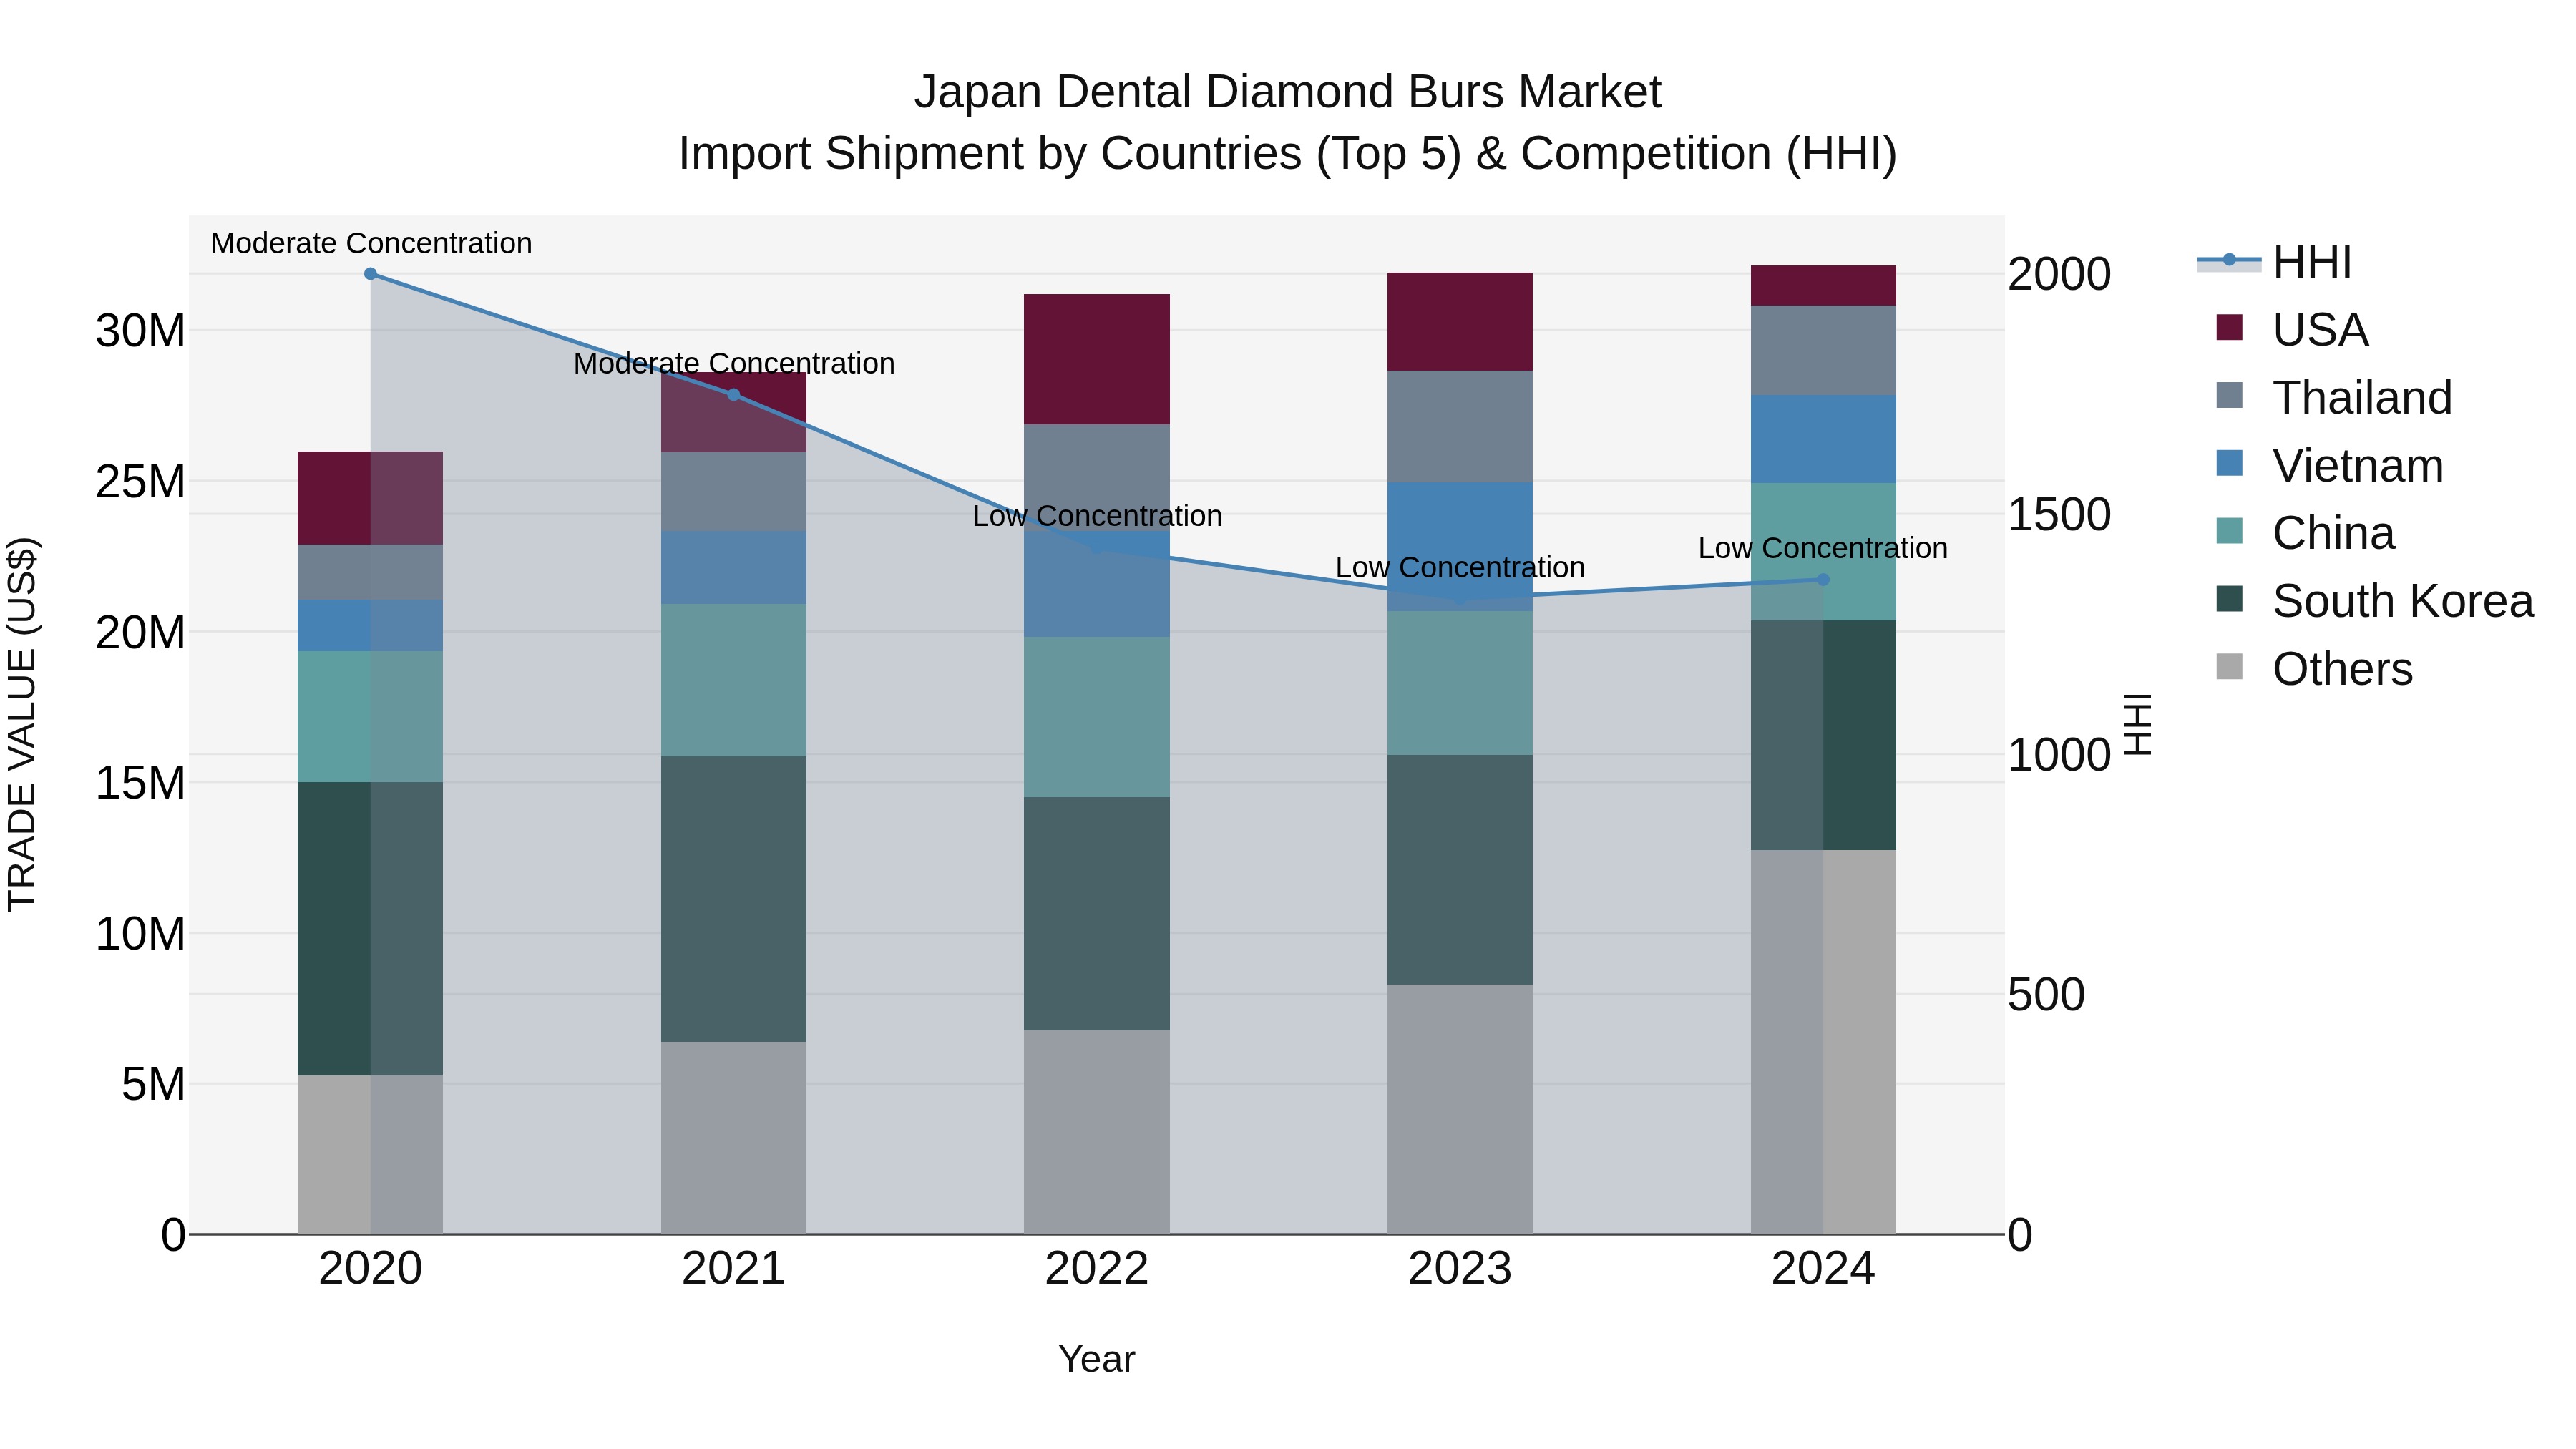Click the 'Year' x-axis title
2576x1449 pixels.
1097,1360
